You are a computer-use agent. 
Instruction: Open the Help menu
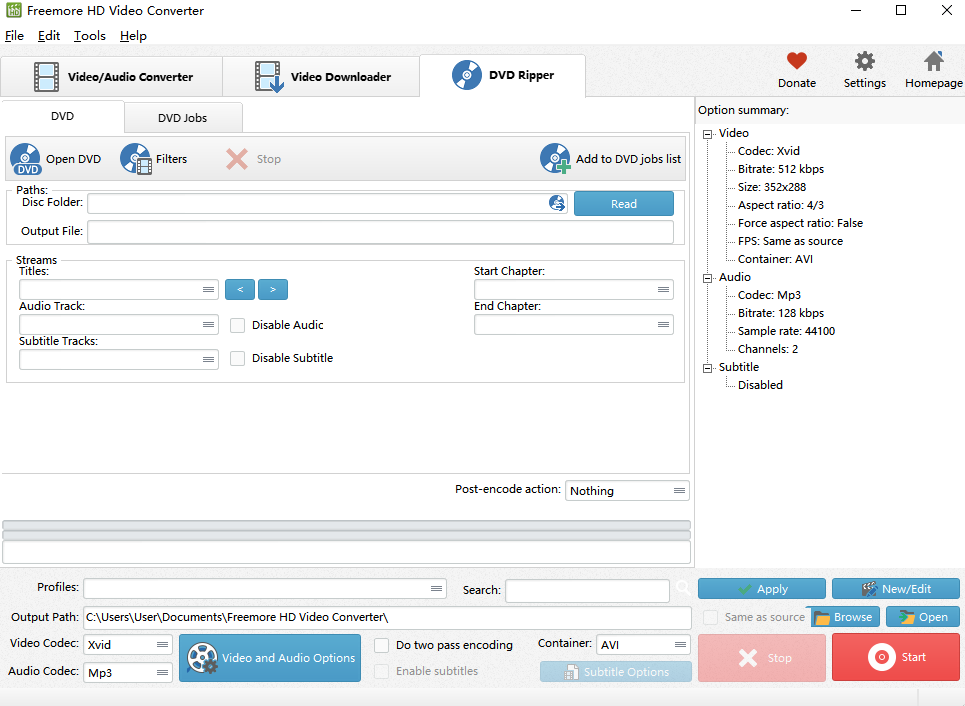133,36
